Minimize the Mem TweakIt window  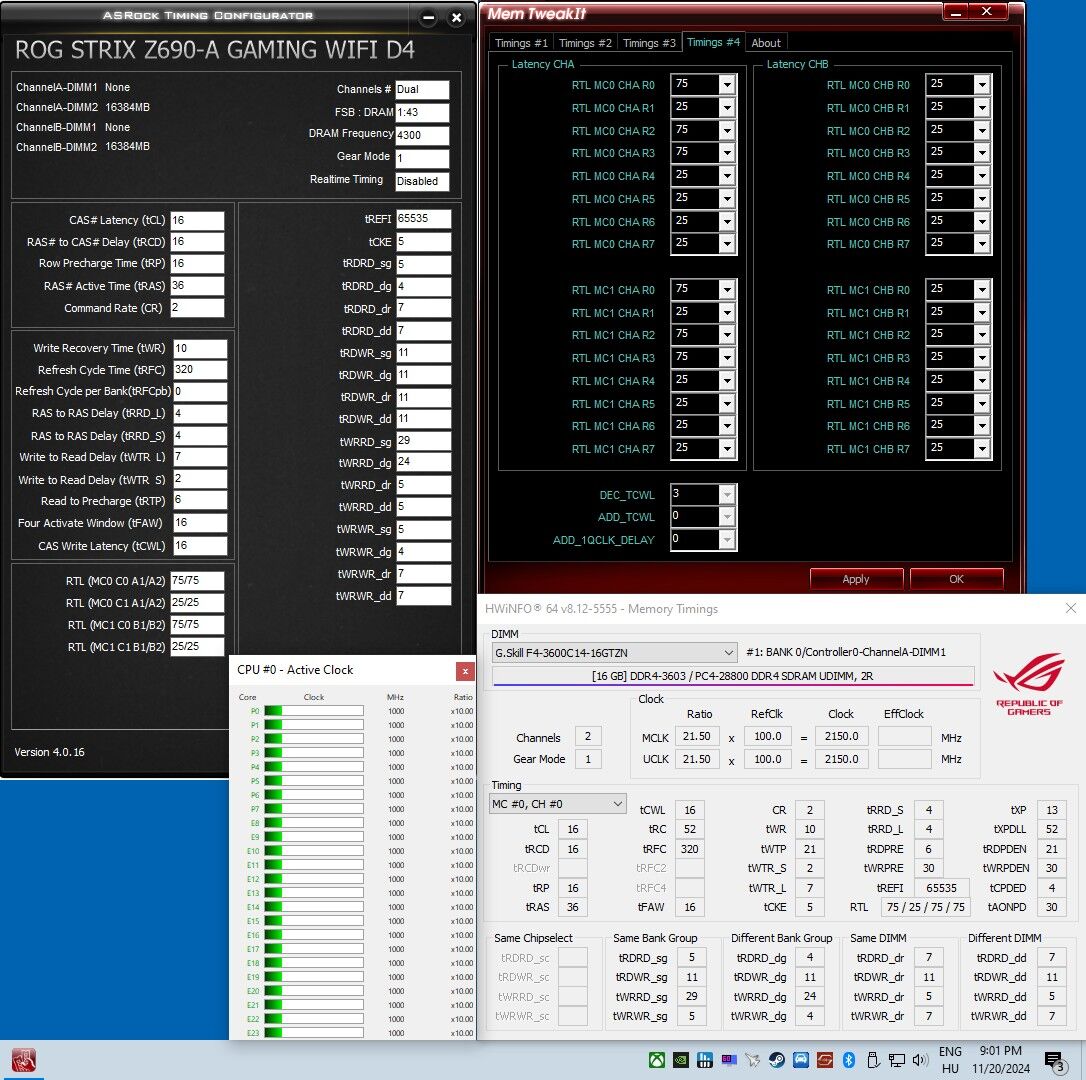click(x=956, y=12)
